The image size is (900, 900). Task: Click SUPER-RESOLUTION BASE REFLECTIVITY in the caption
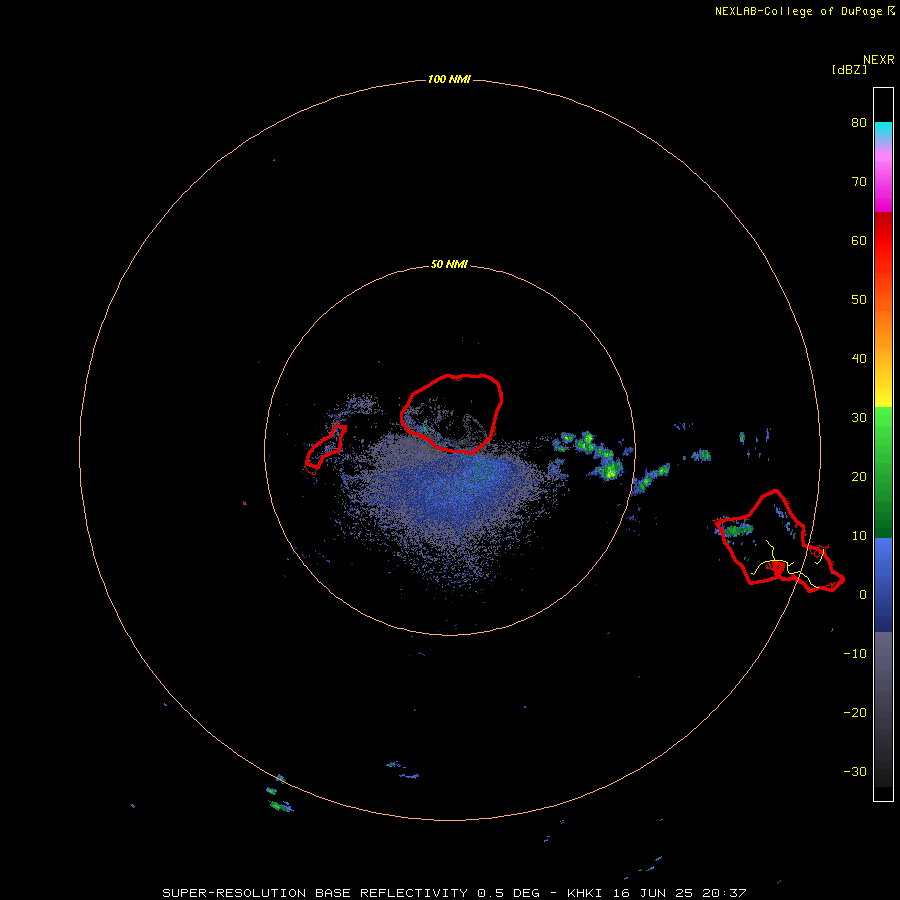(315, 893)
